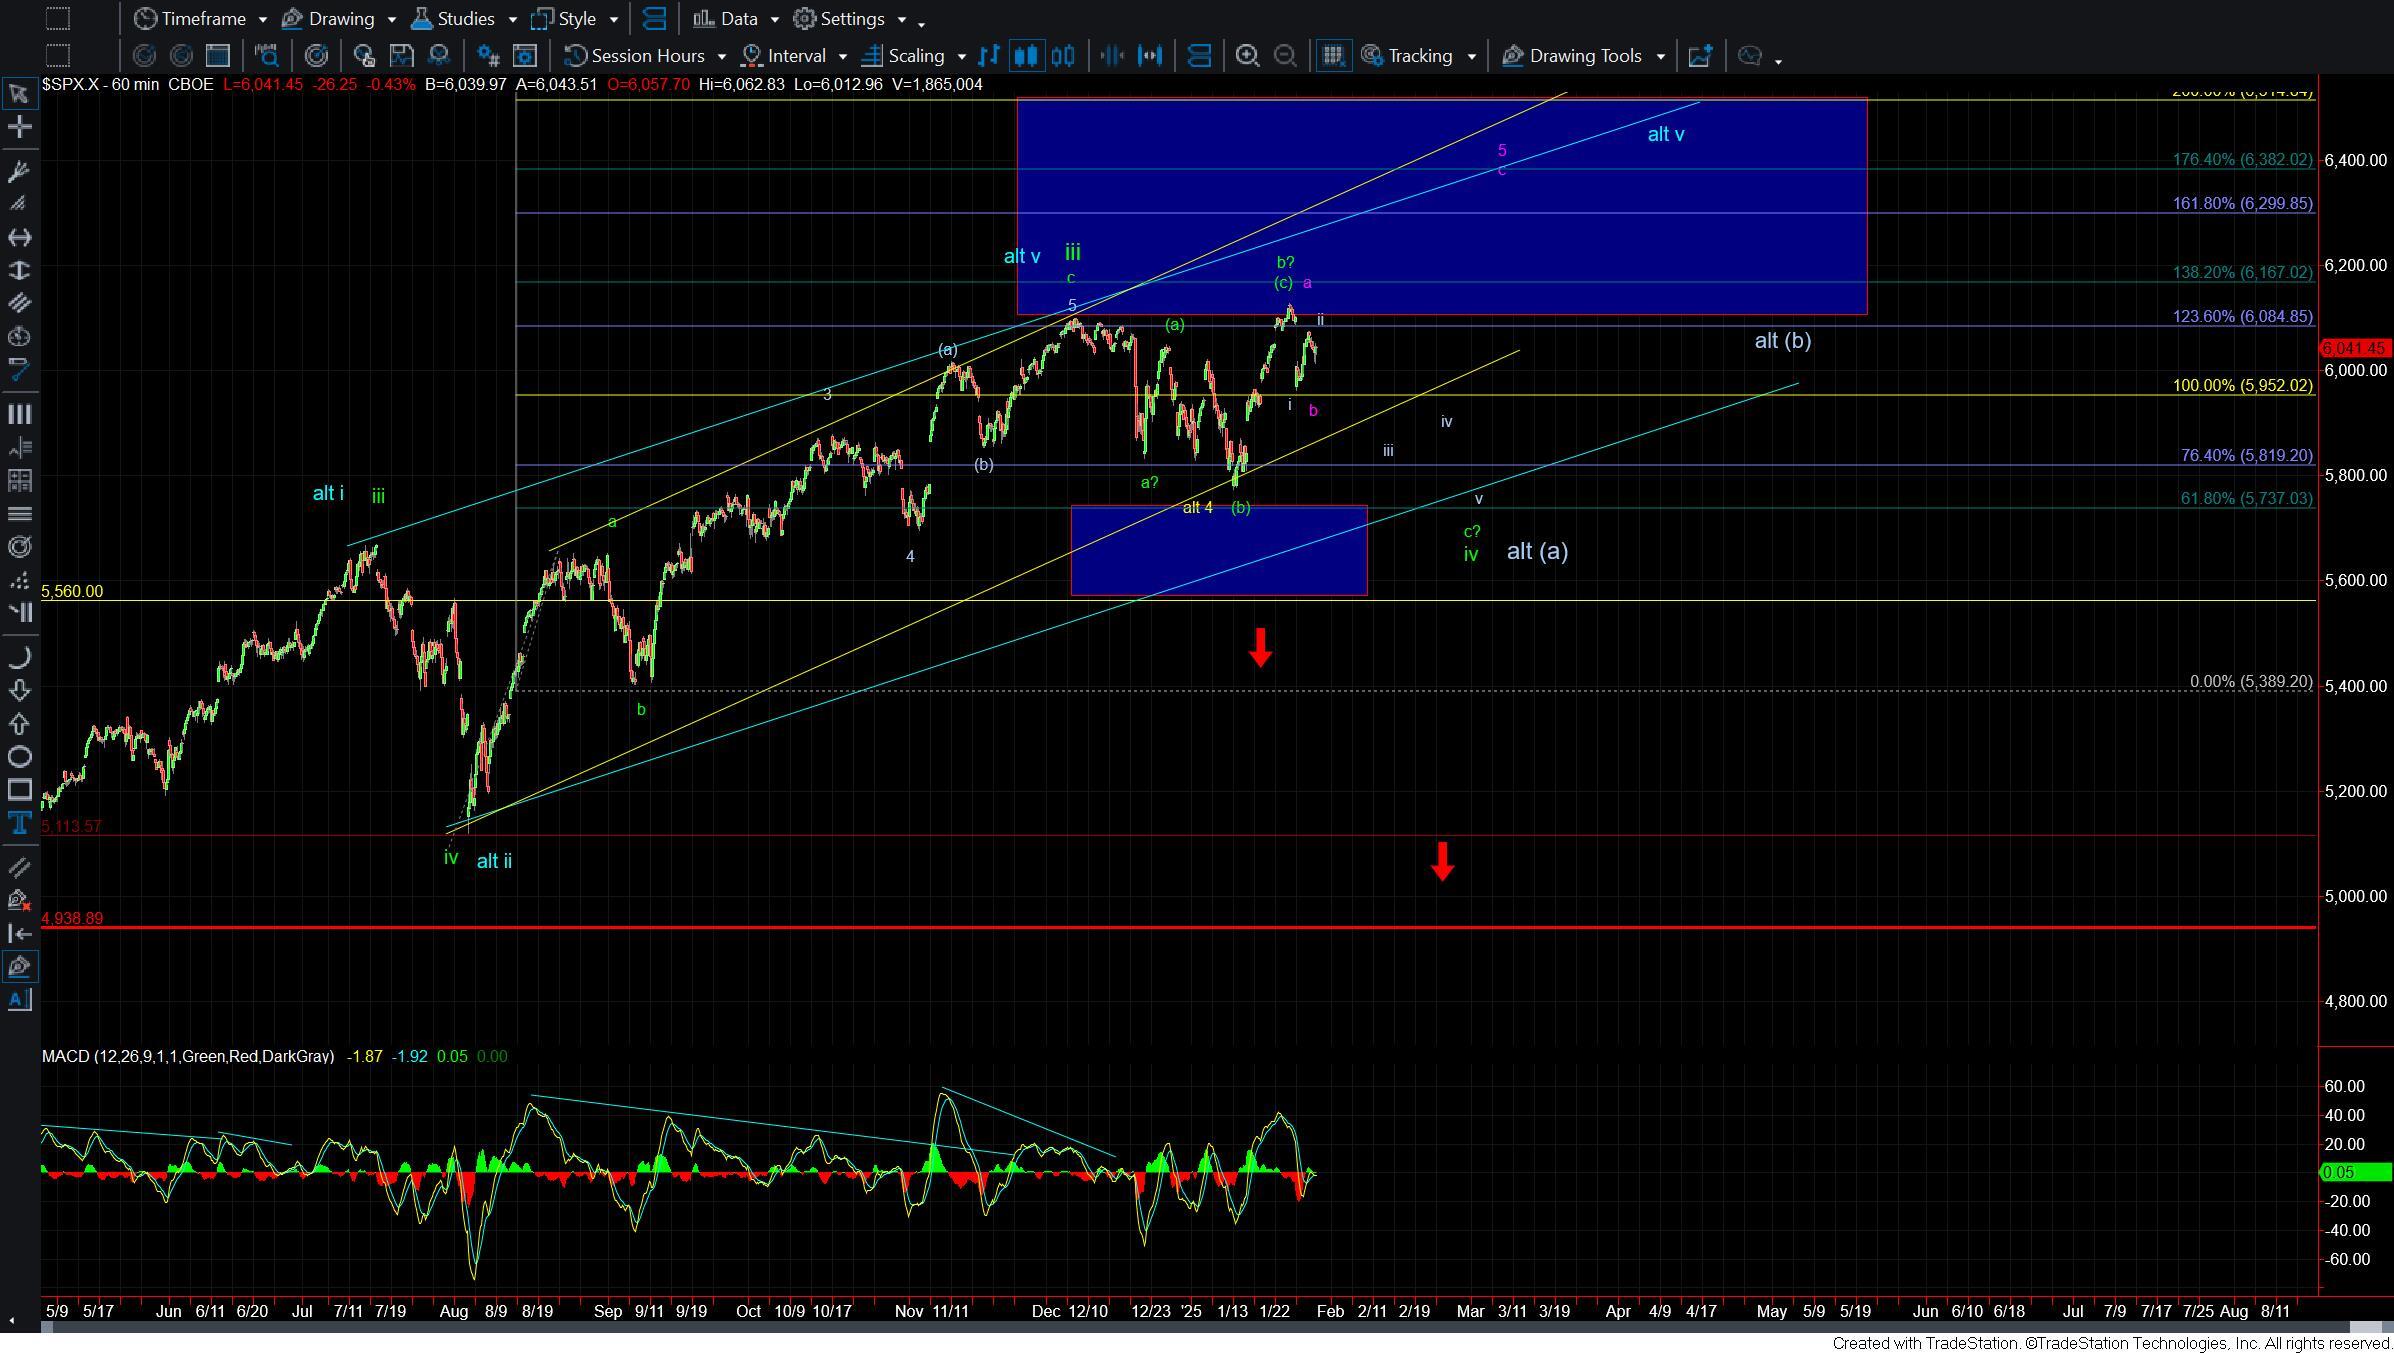The height and width of the screenshot is (1353, 2394).
Task: Click the snap left arrow icon
Action: tap(19, 933)
